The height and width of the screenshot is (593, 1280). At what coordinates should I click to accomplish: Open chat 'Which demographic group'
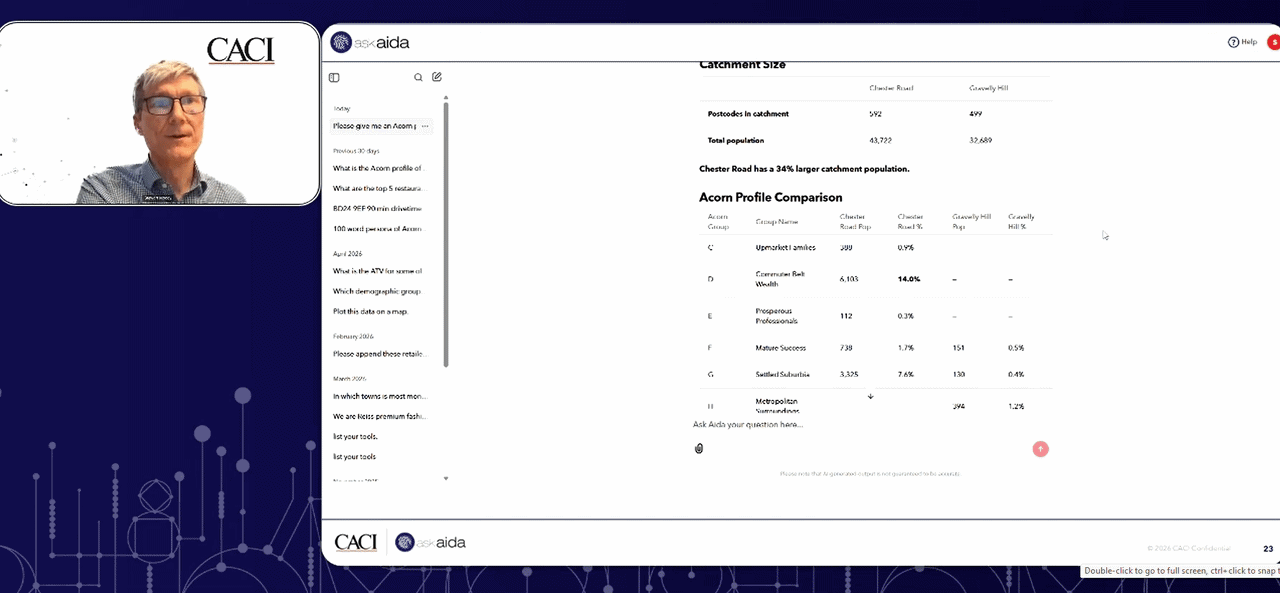377,291
